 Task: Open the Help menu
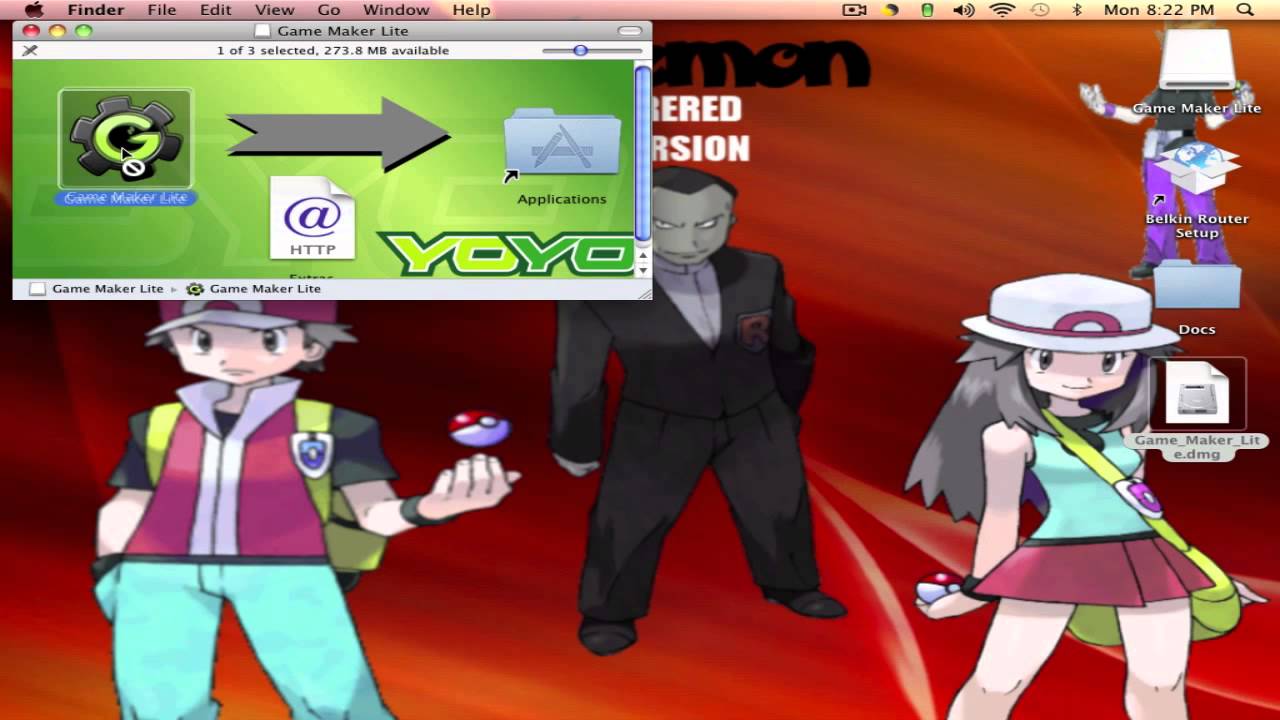point(471,10)
